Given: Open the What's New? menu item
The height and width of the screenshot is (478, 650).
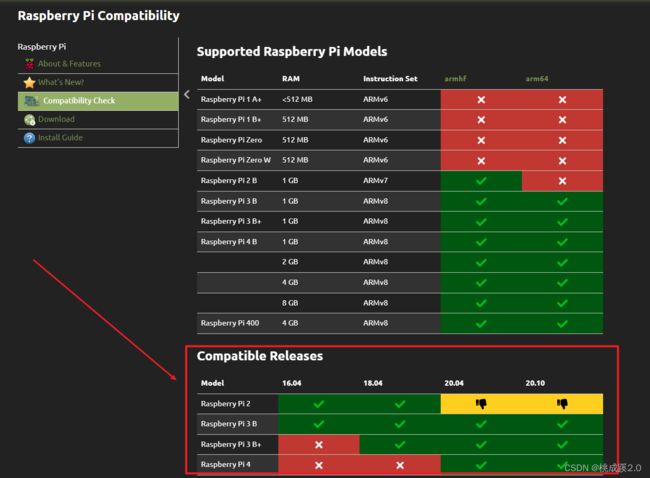Looking at the screenshot, I should (x=61, y=82).
